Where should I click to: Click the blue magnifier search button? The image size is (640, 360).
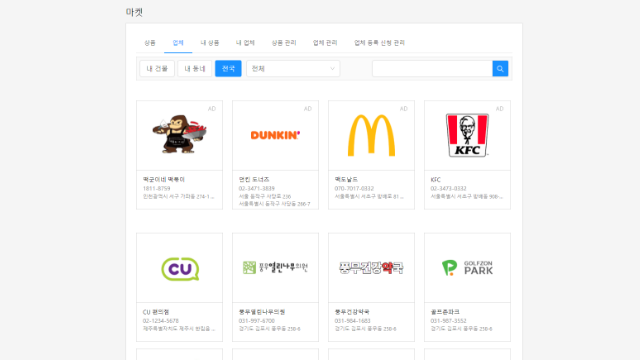point(500,69)
